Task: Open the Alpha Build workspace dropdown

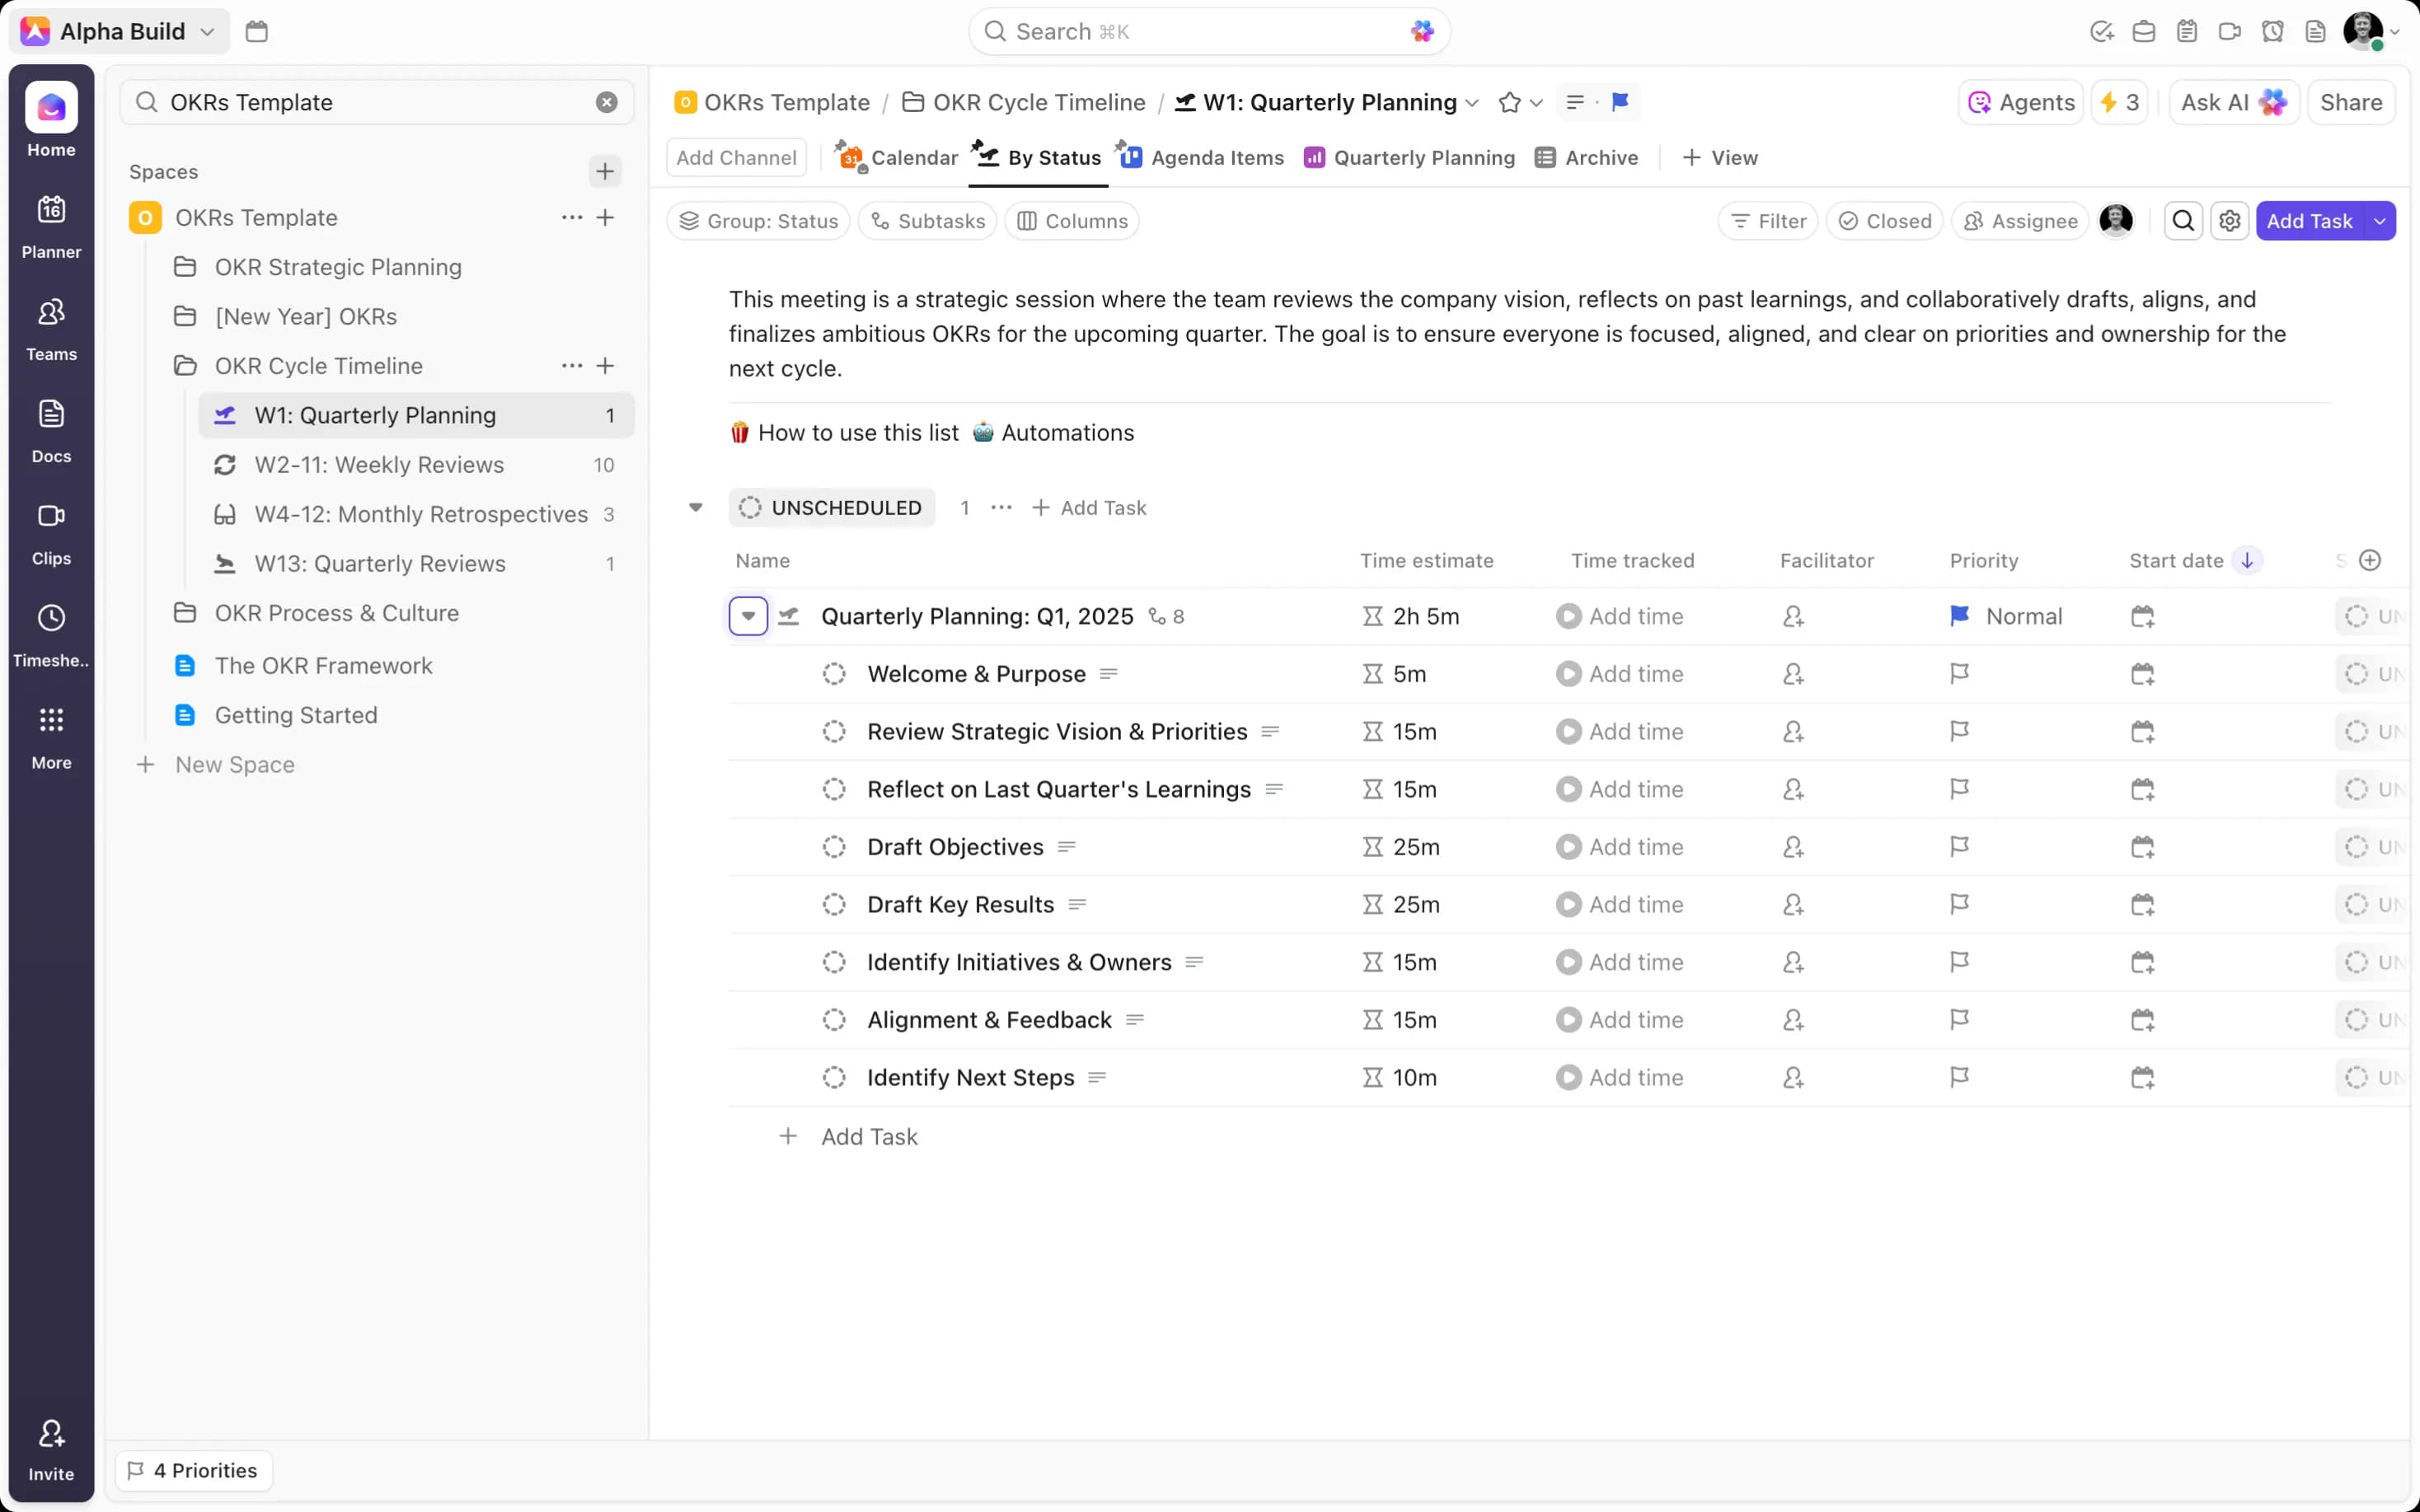Action: pos(209,31)
